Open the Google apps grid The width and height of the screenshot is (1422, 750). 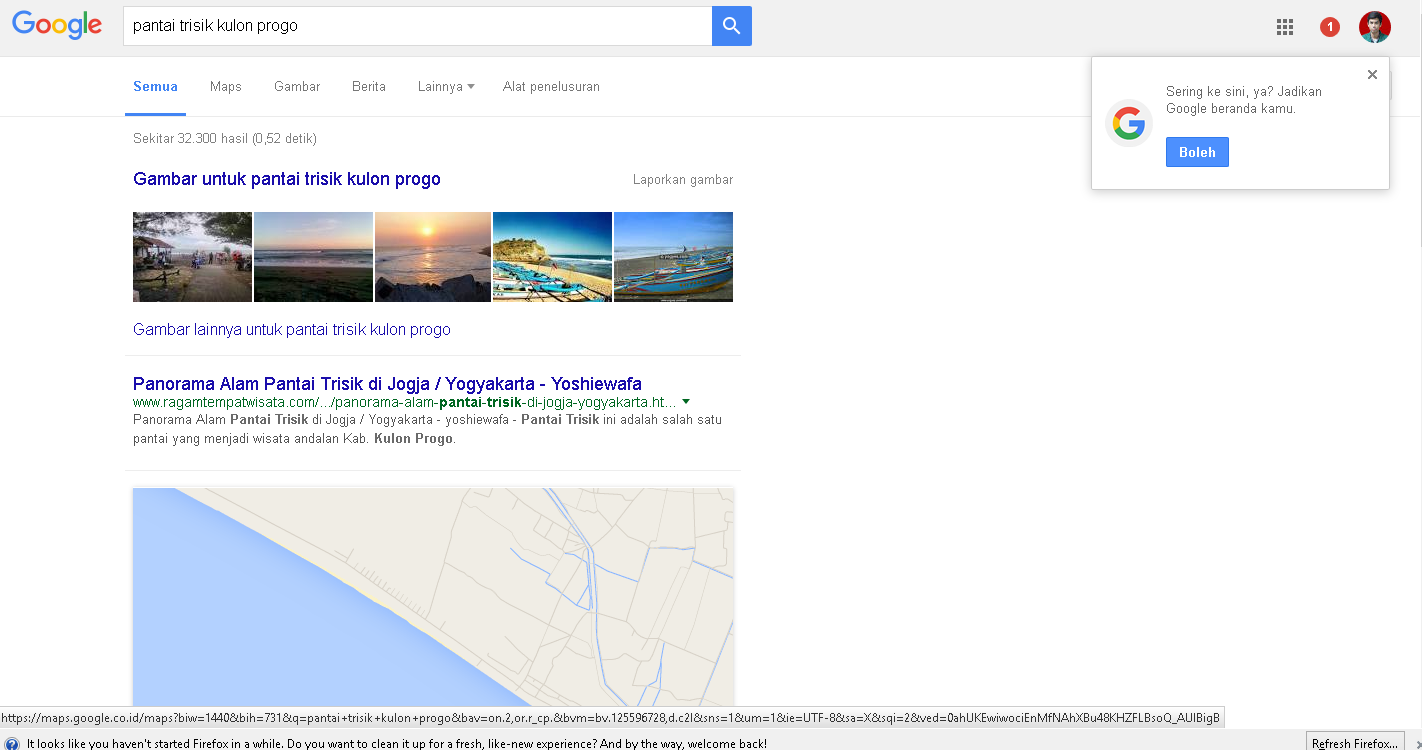pyautogui.click(x=1285, y=26)
